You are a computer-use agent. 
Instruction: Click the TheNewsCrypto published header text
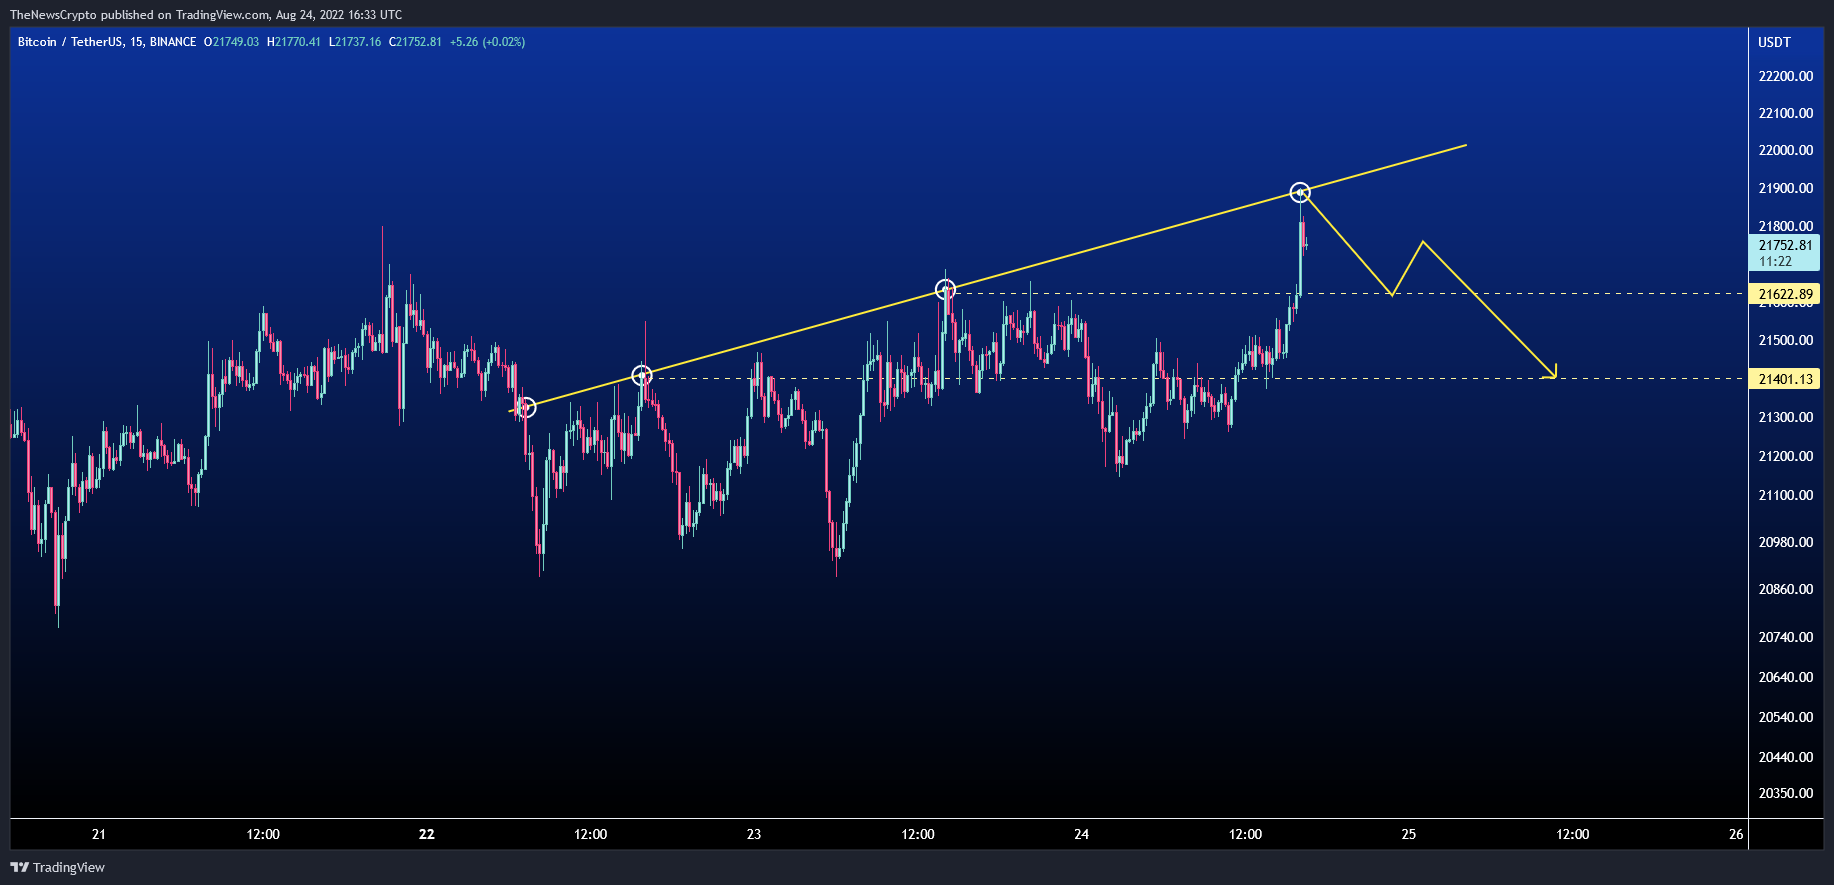pyautogui.click(x=206, y=14)
